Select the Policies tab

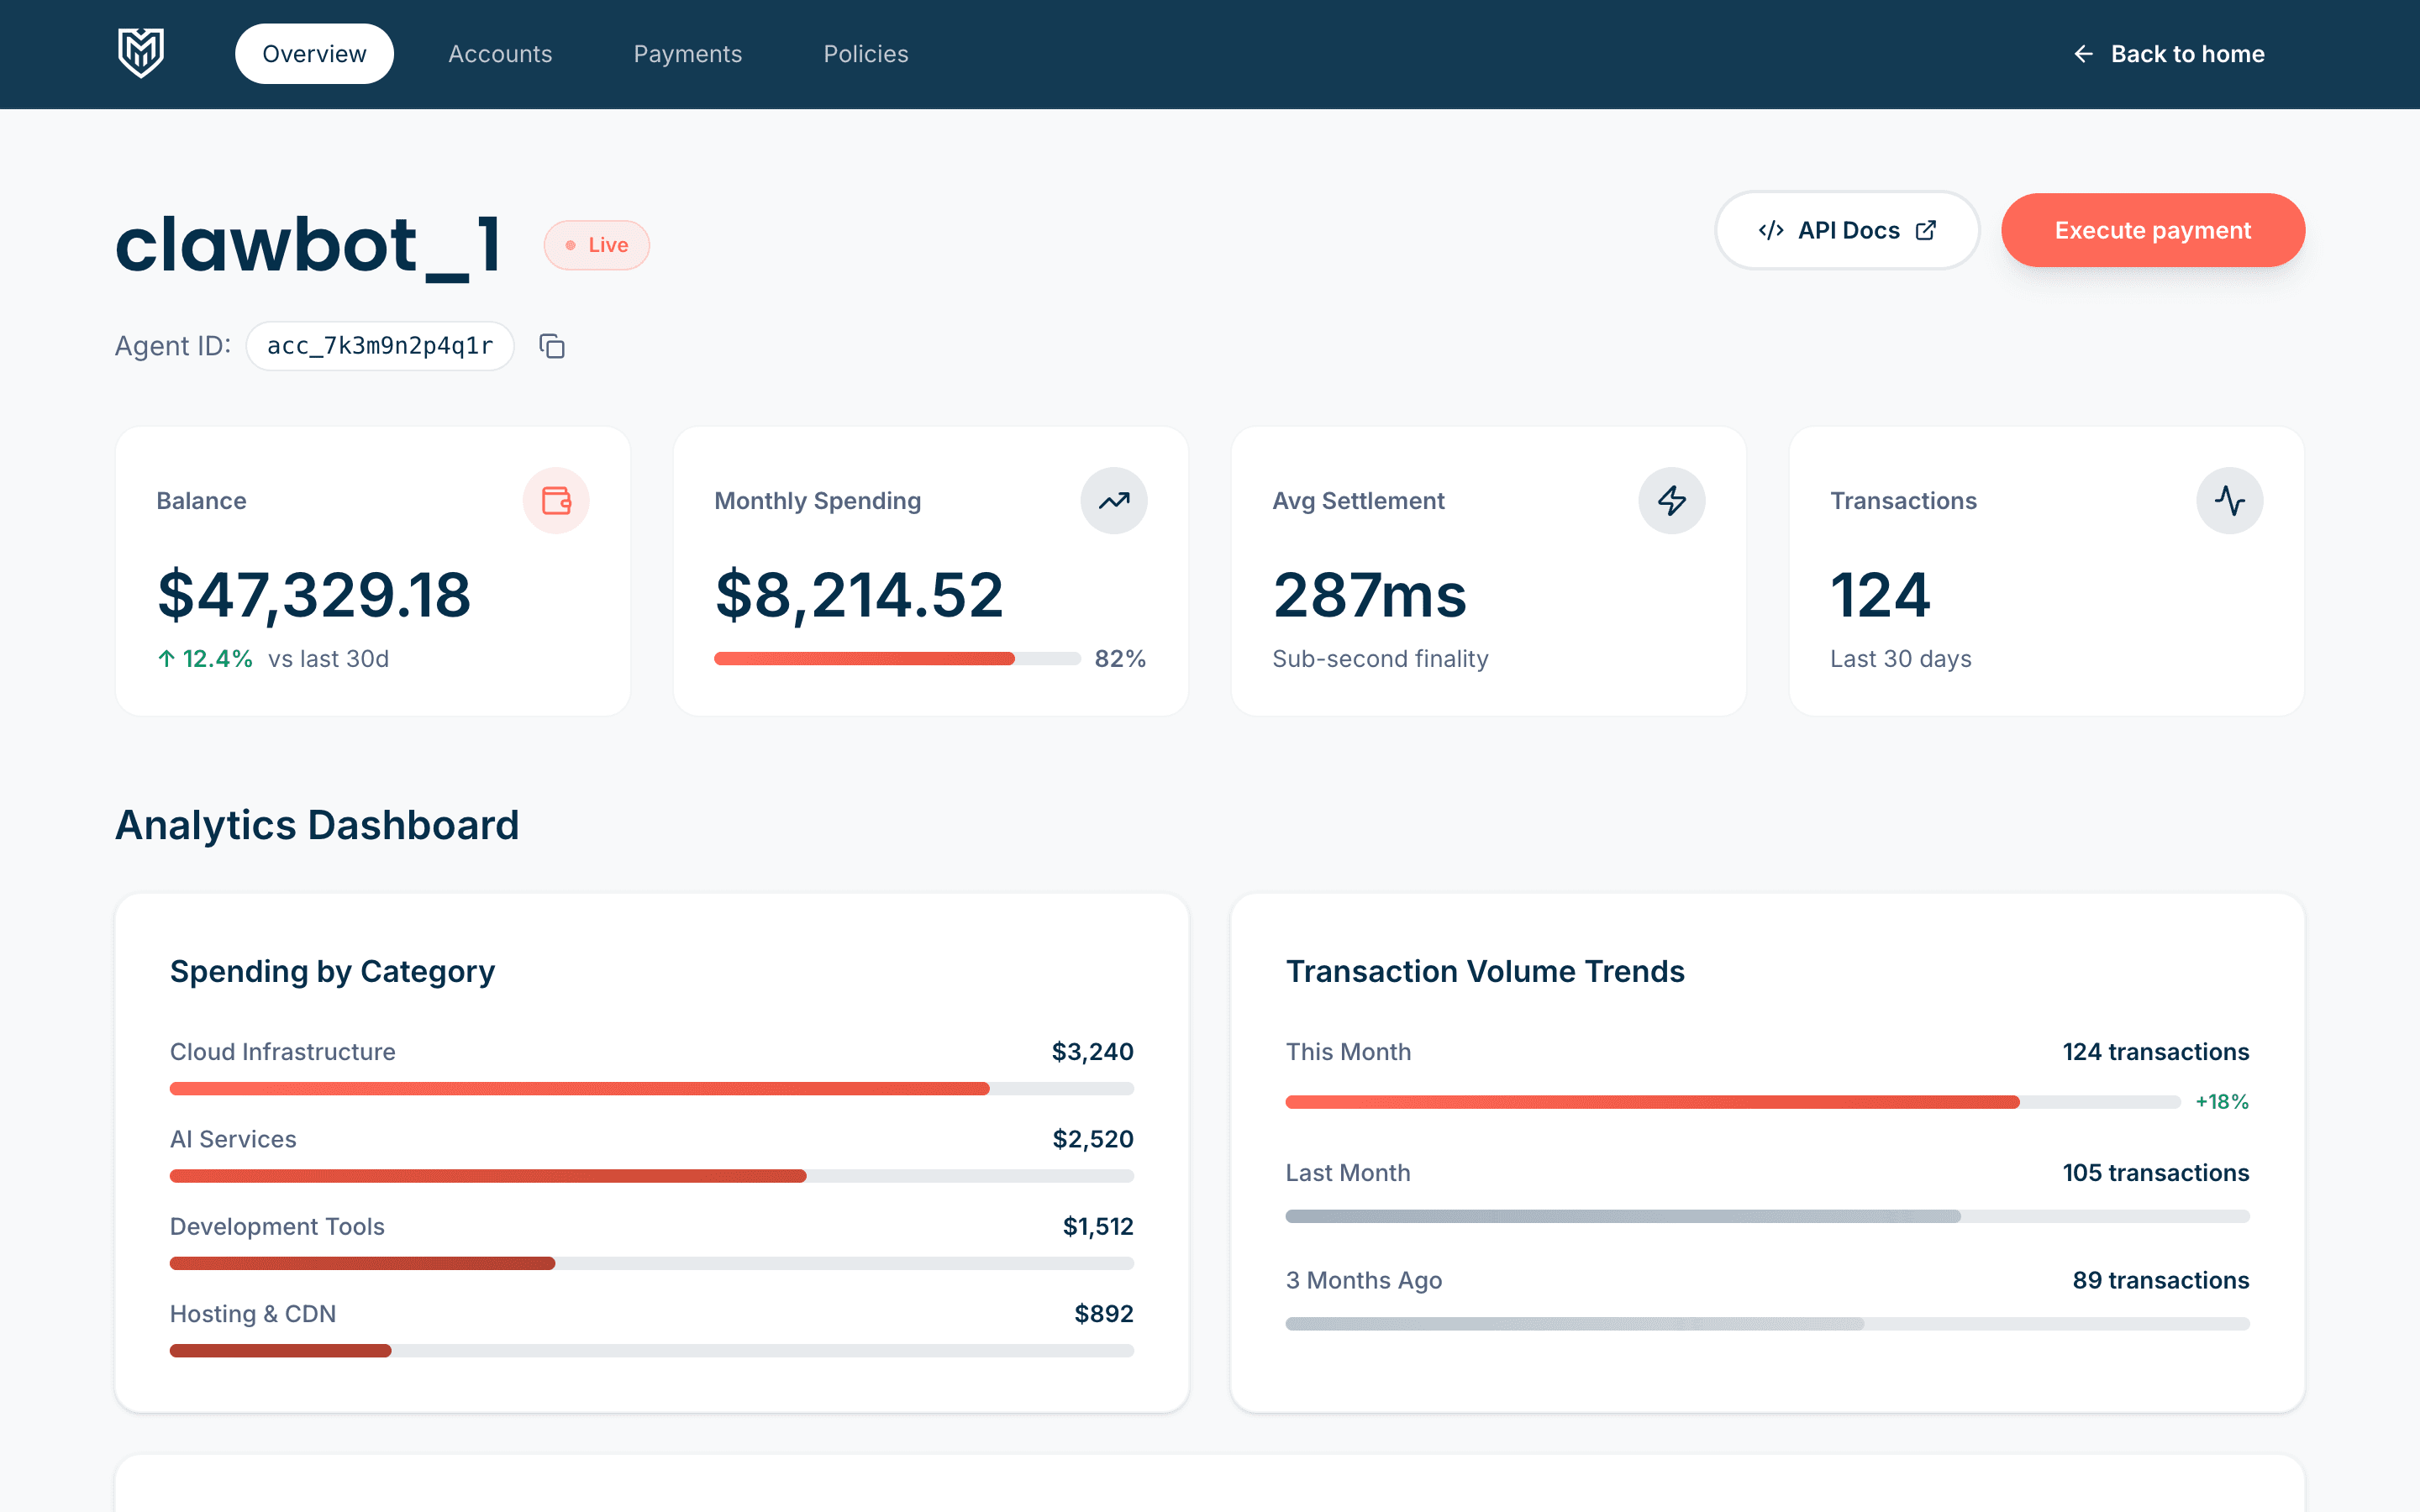(866, 53)
